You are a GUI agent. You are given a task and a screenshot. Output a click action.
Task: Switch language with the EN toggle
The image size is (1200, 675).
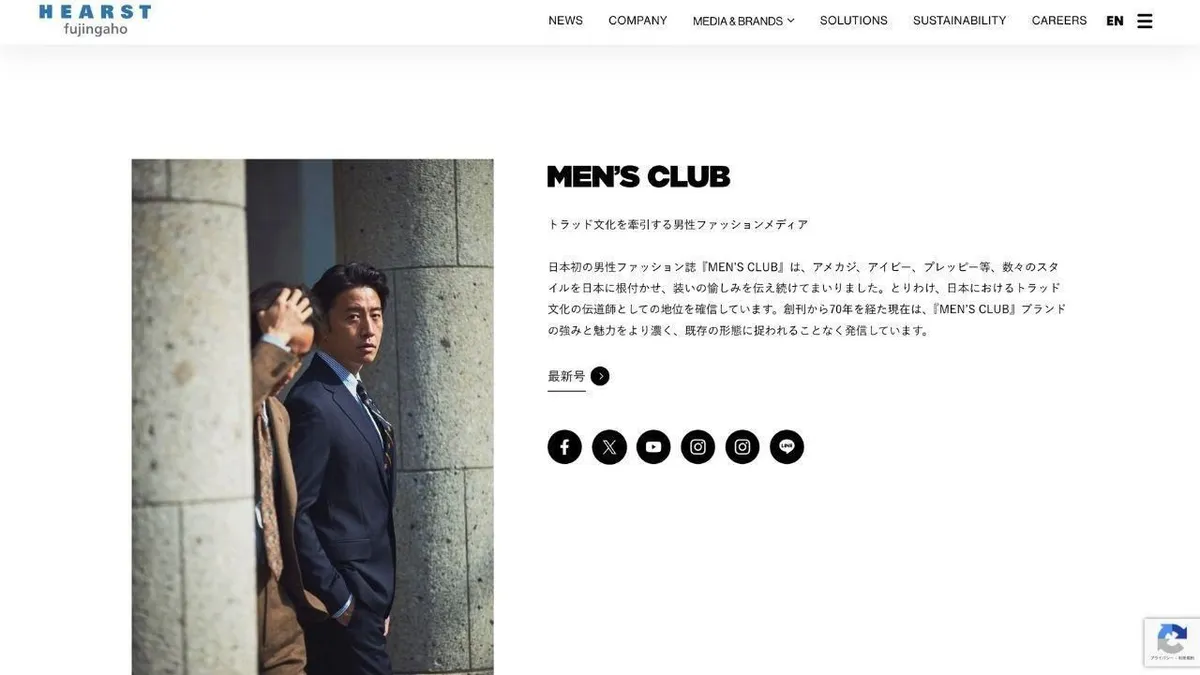click(1115, 21)
